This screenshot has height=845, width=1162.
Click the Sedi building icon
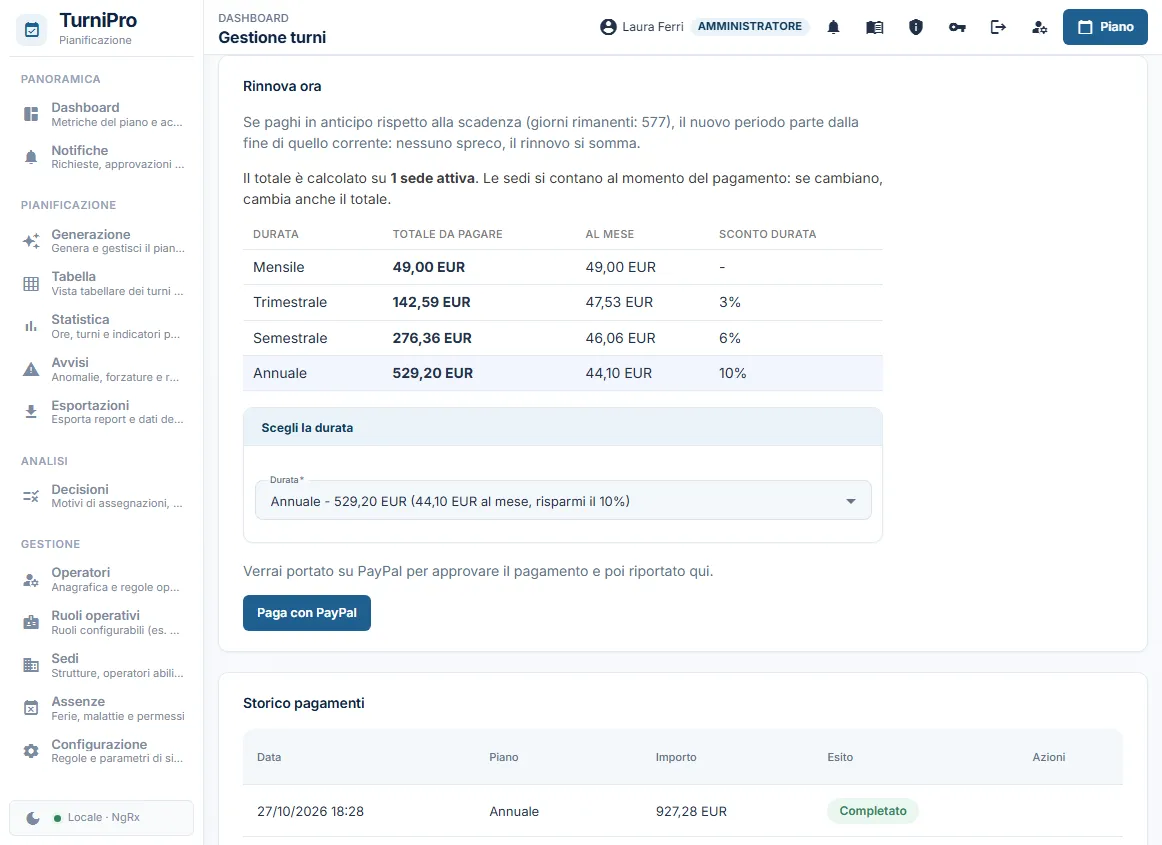coord(31,665)
